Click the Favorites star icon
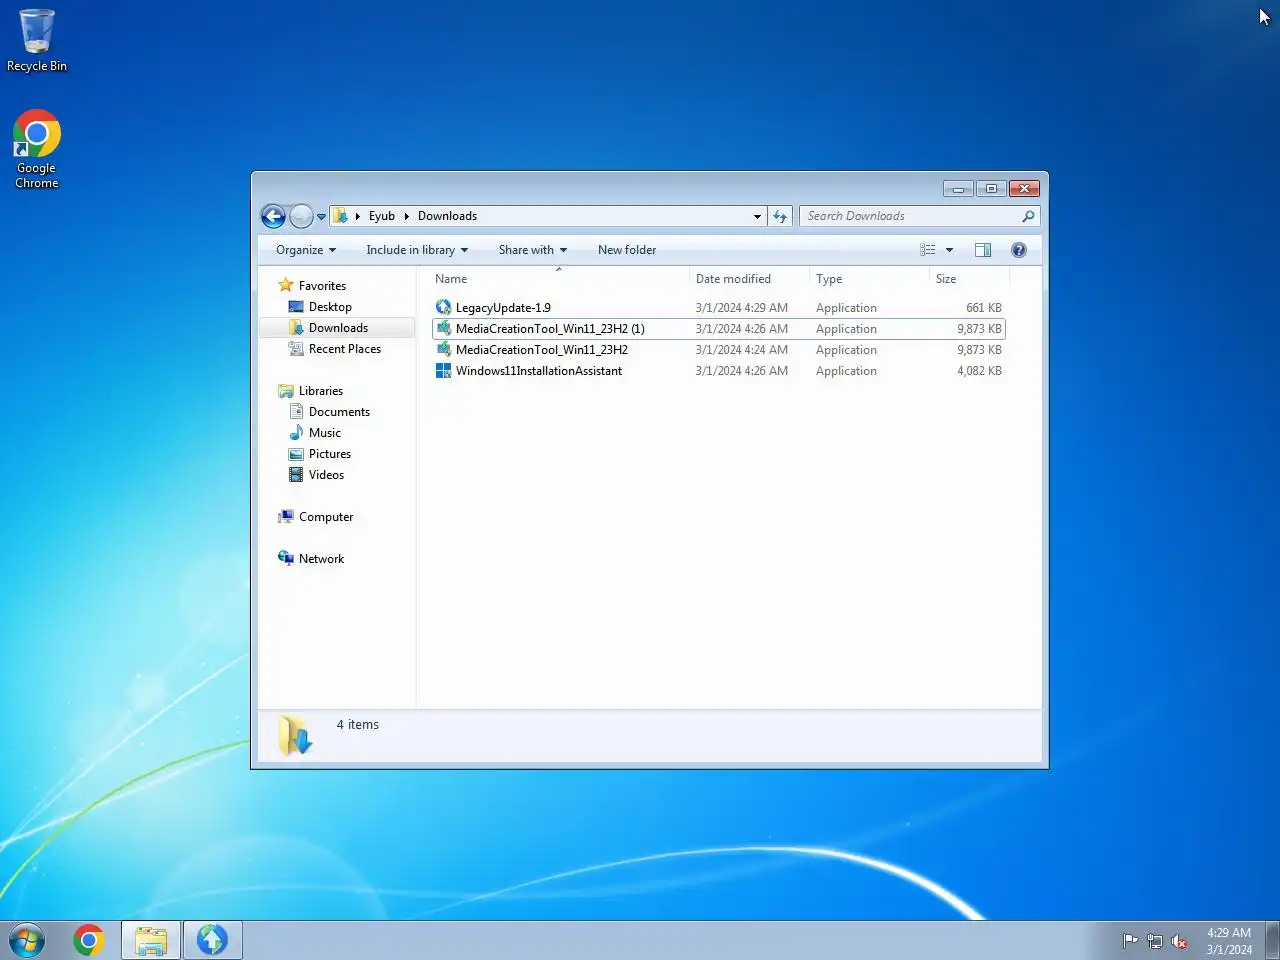Screen dimensions: 1280x960 [286, 285]
